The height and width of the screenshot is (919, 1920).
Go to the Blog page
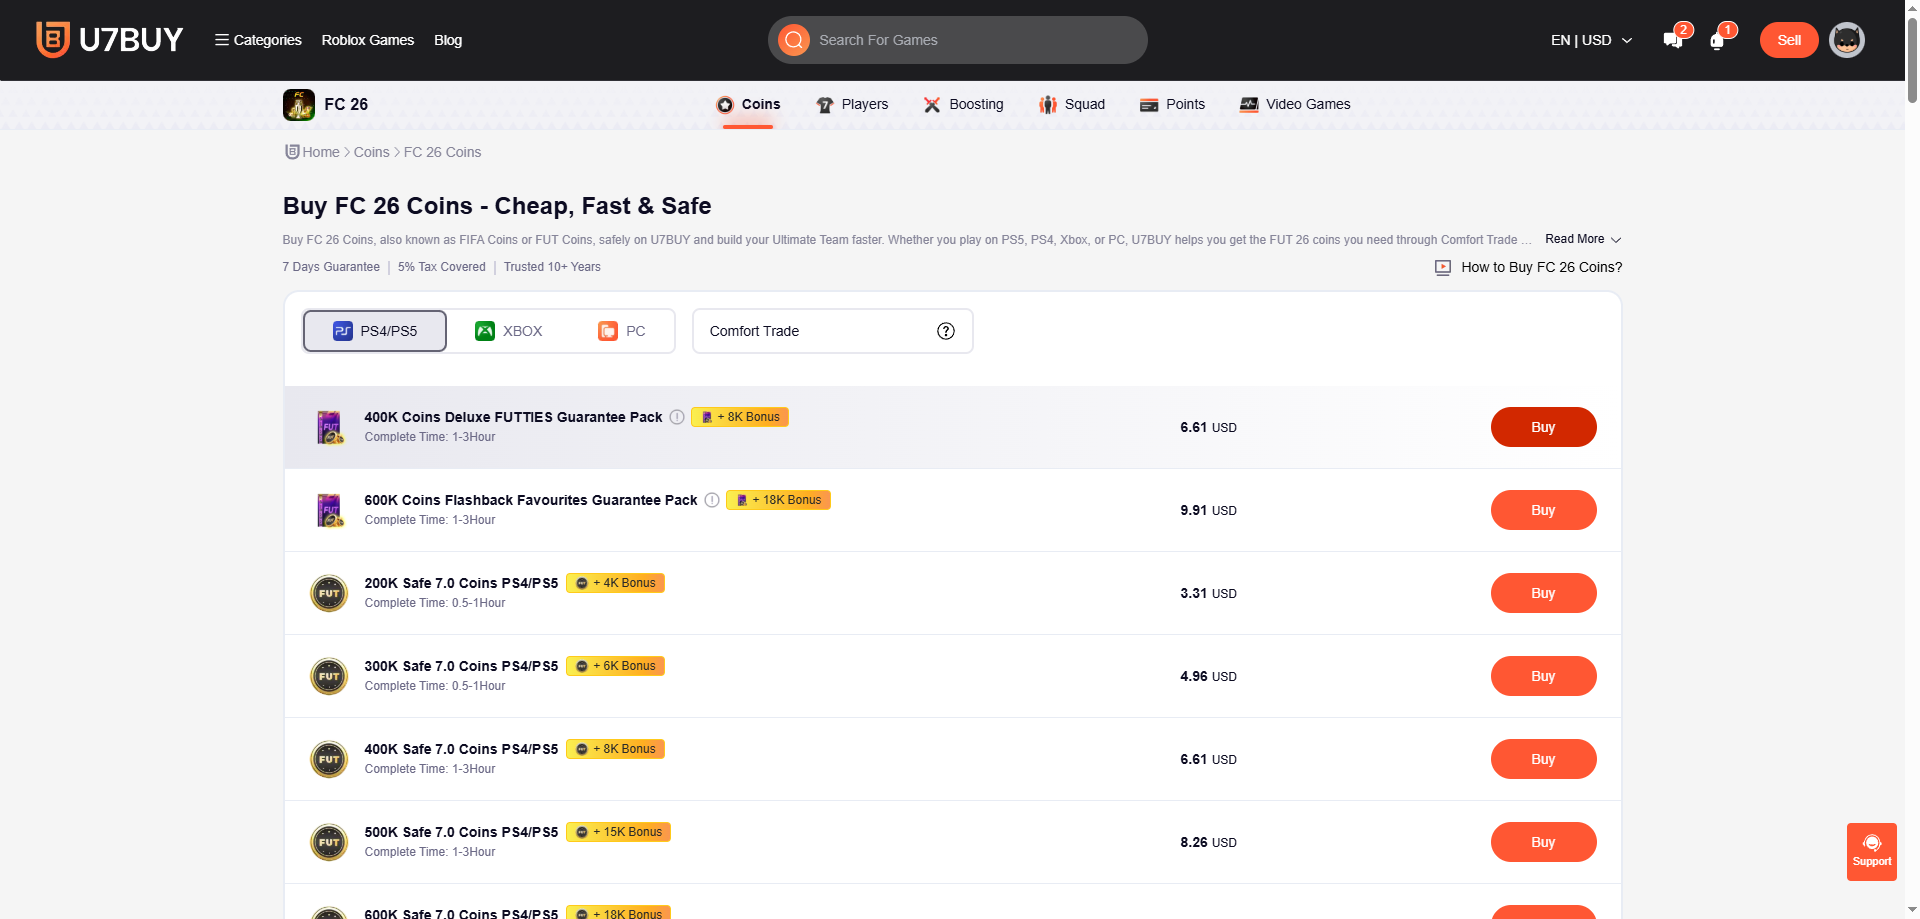pos(448,40)
